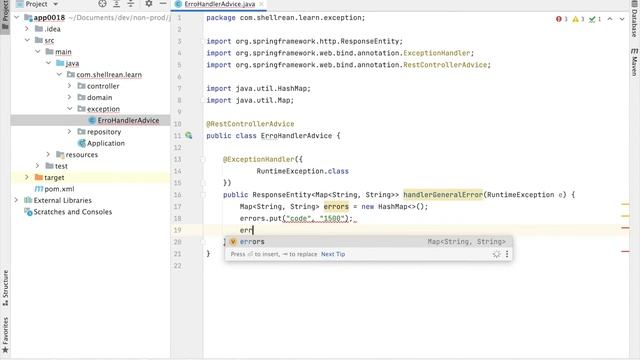Open Project panel settings gear
Screen dimensions: 640x360
(149, 4)
